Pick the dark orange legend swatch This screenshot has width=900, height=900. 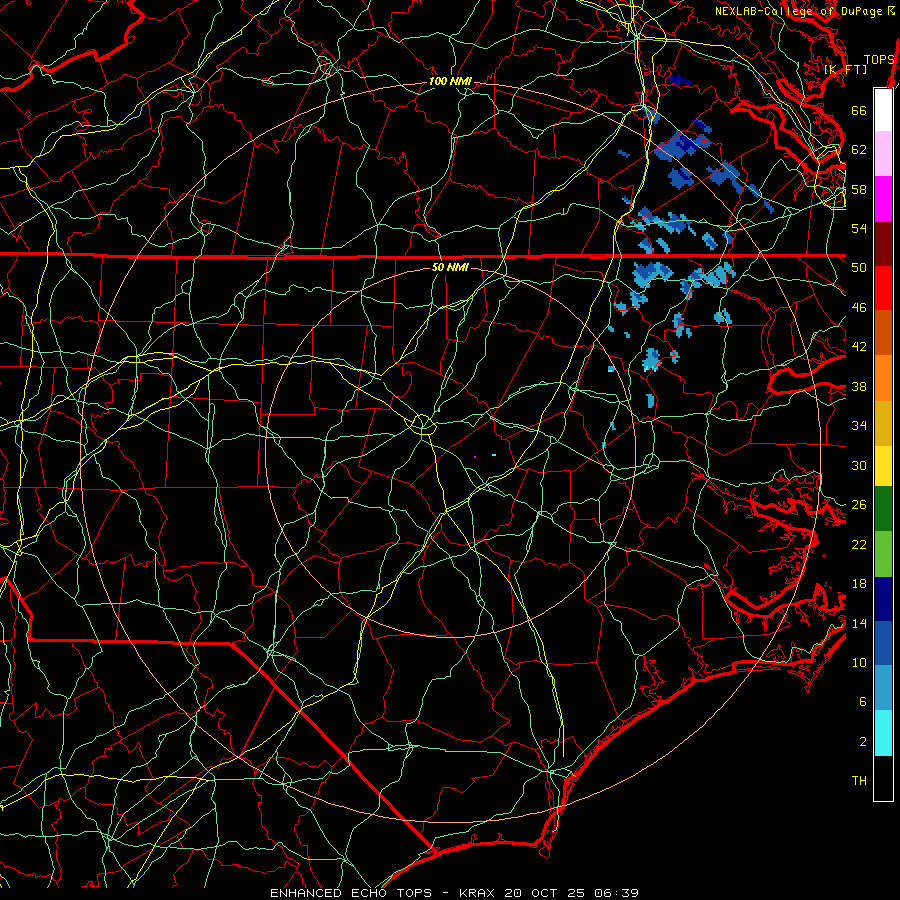tap(883, 332)
